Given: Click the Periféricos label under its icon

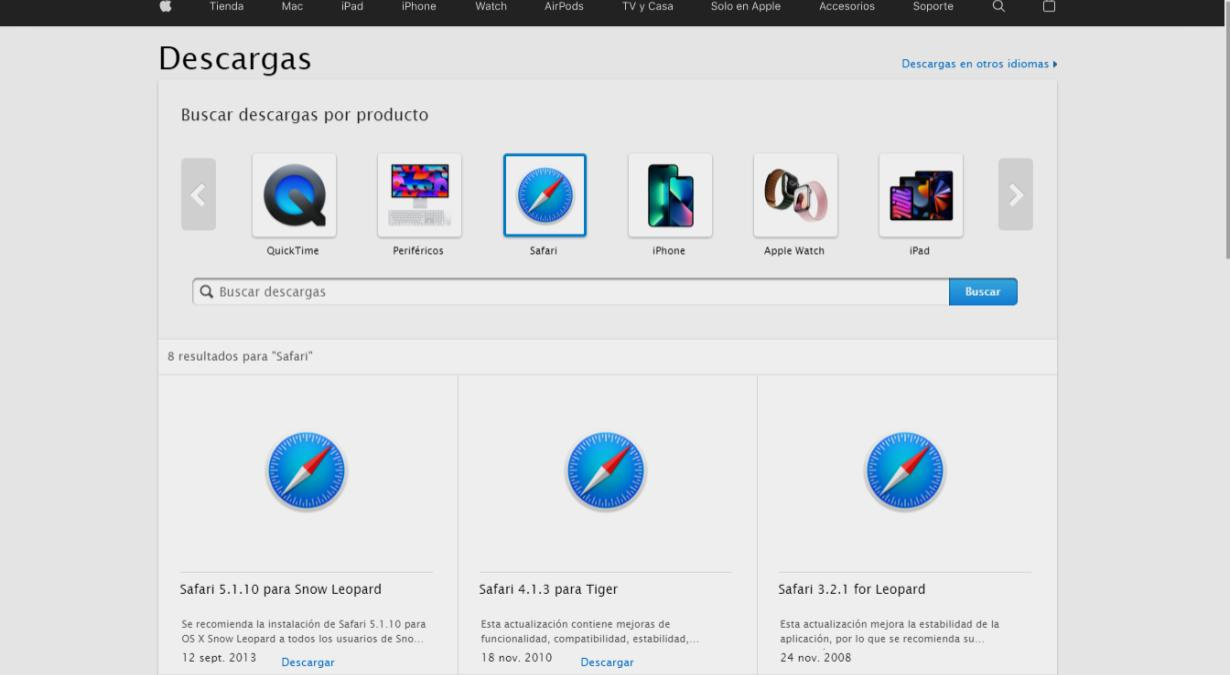Looking at the screenshot, I should pyautogui.click(x=418, y=251).
